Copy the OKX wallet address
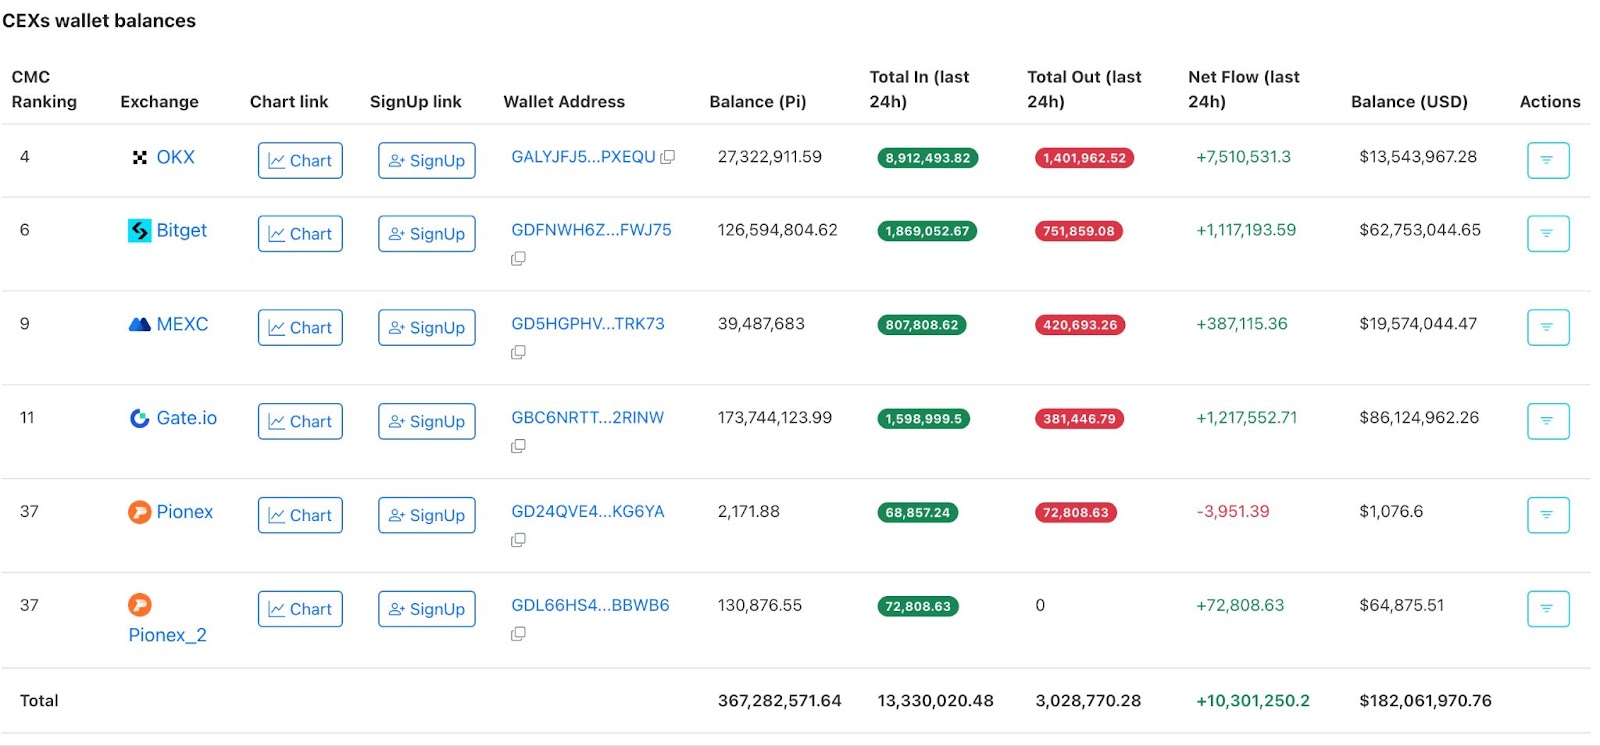Viewport: 1600px width, 746px height. 668,157
